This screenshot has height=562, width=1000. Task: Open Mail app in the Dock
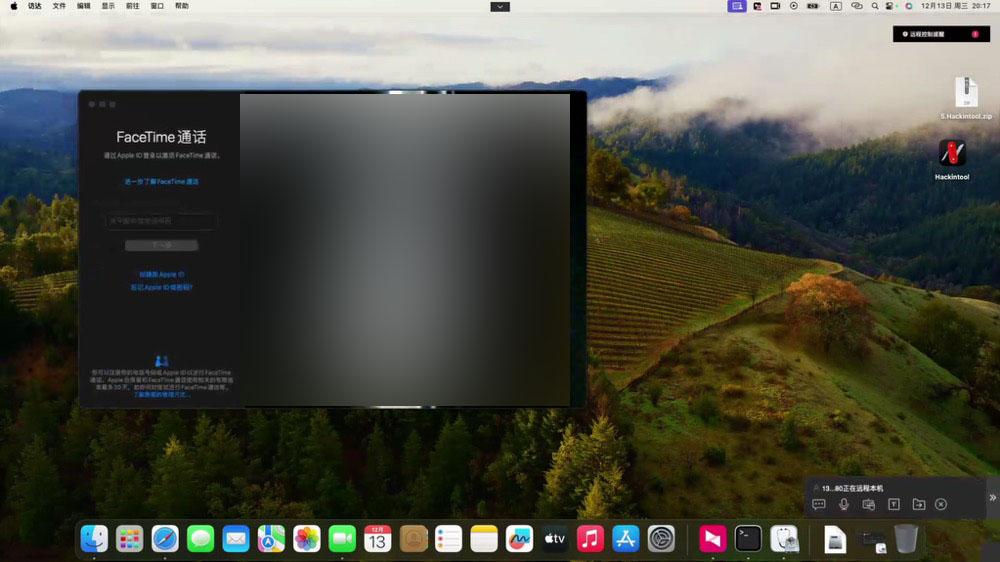click(x=236, y=539)
